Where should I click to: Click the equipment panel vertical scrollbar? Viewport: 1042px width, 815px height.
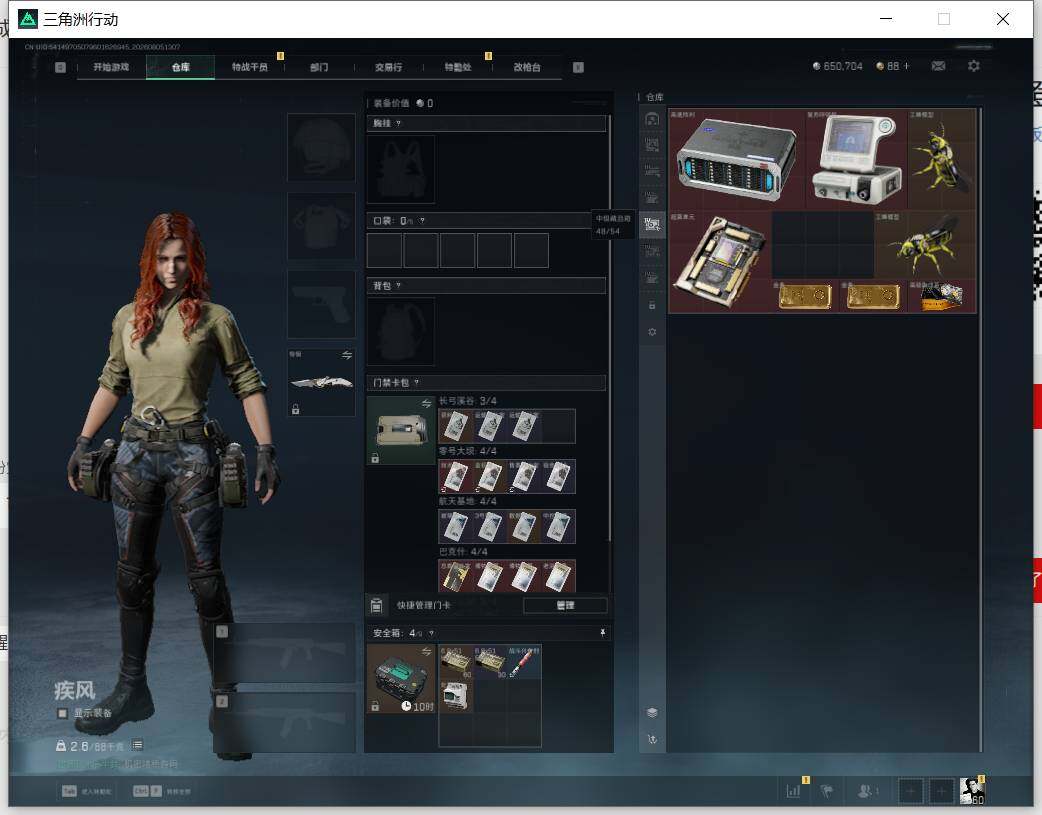[x=609, y=328]
